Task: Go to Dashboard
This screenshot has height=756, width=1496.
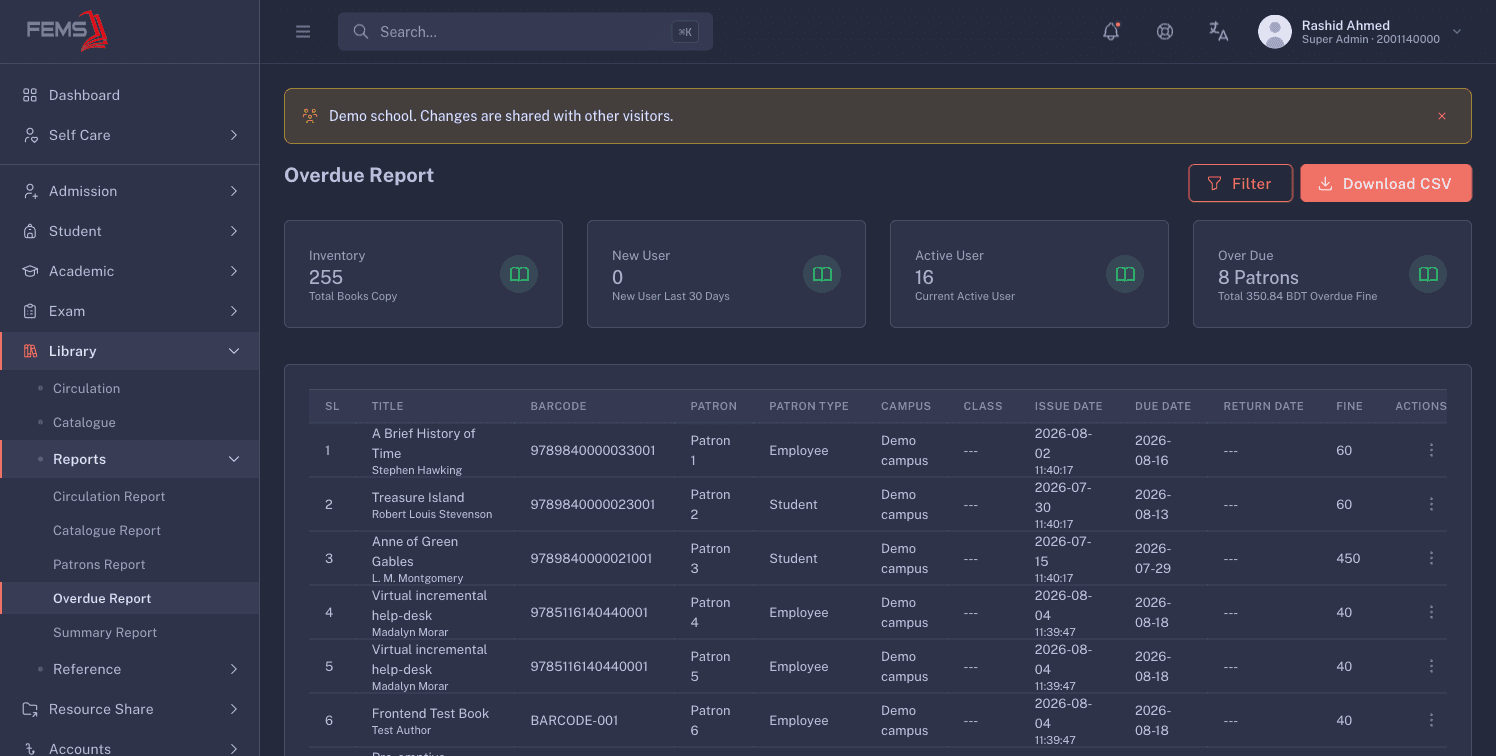Action: point(130,95)
